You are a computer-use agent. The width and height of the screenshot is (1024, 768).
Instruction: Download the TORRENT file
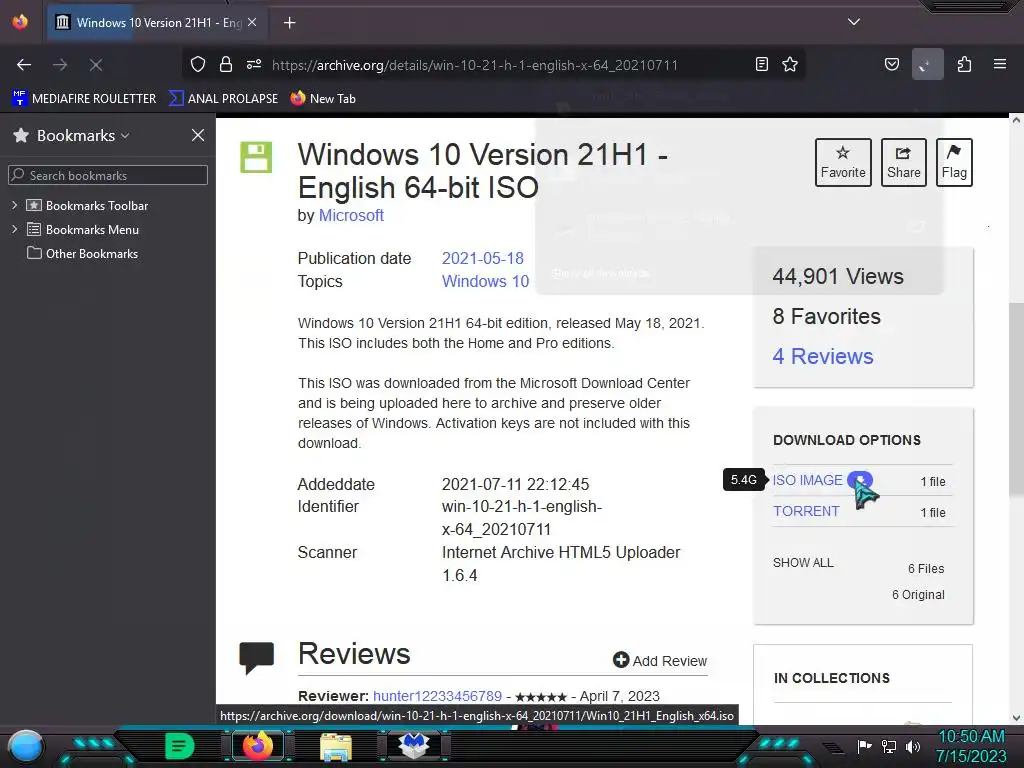pos(807,511)
